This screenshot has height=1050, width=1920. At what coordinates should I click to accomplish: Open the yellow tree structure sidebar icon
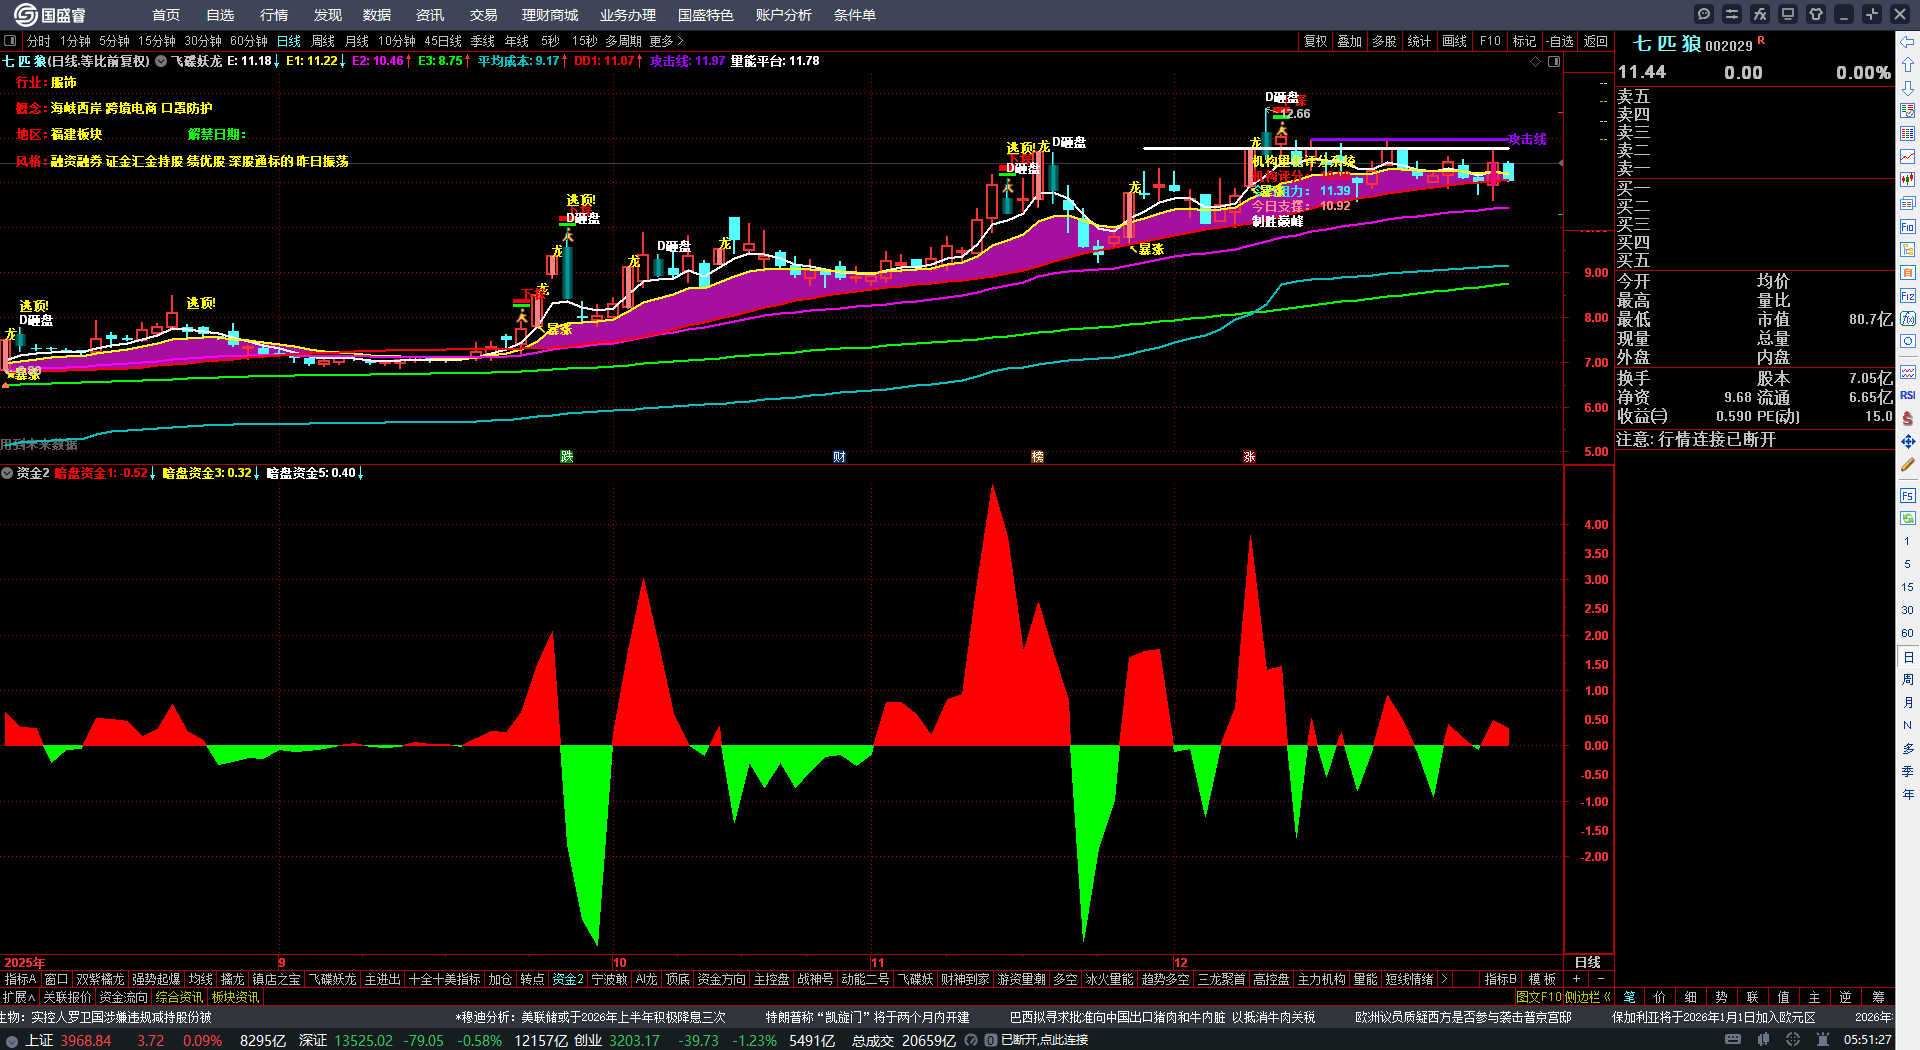(x=1908, y=250)
